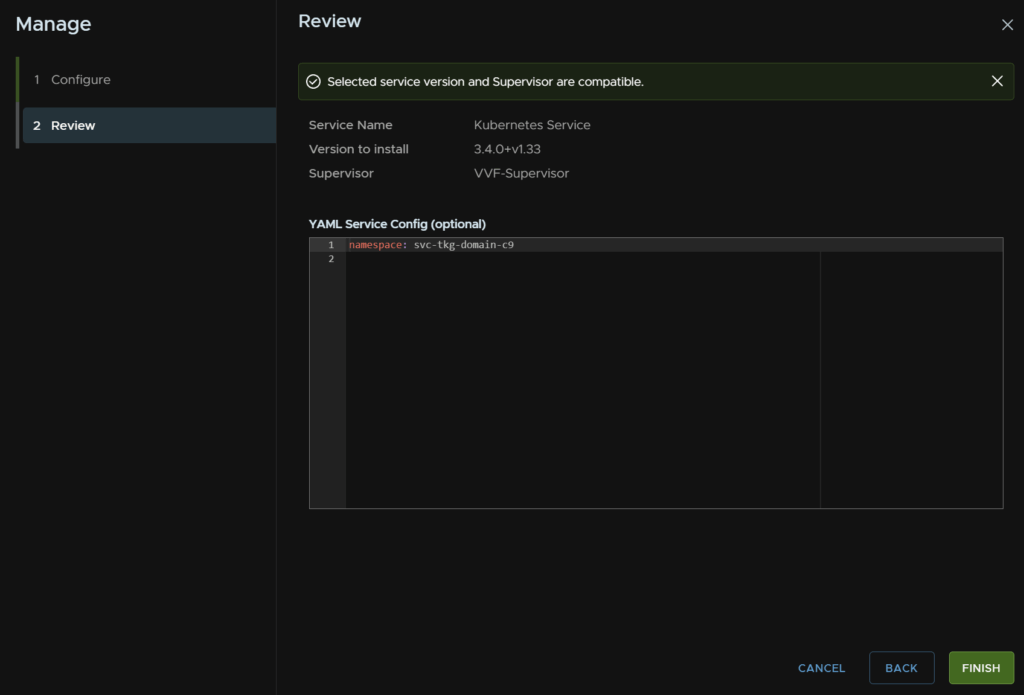This screenshot has height=695, width=1024.
Task: Click the 3.4.0+v1.33 version value
Action: (507, 149)
